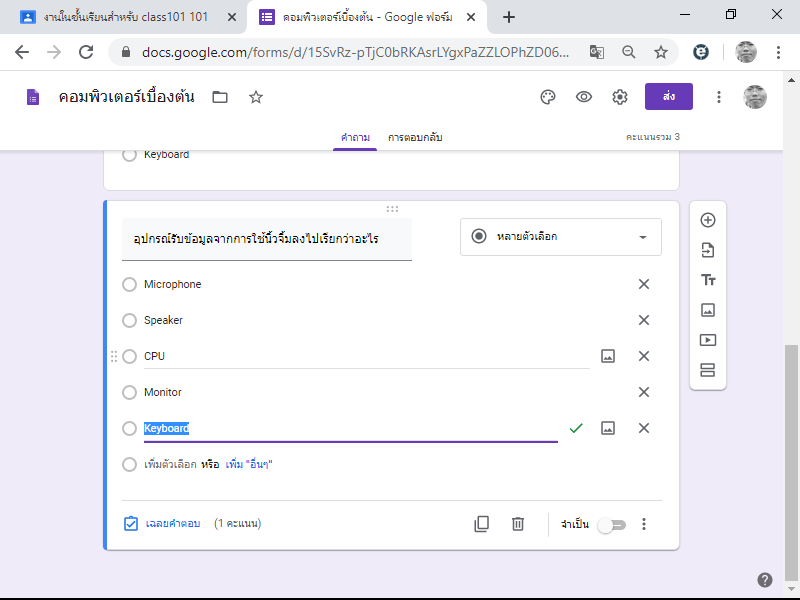Duplicate the question with copy icon
The width and height of the screenshot is (800, 600).
click(x=481, y=524)
